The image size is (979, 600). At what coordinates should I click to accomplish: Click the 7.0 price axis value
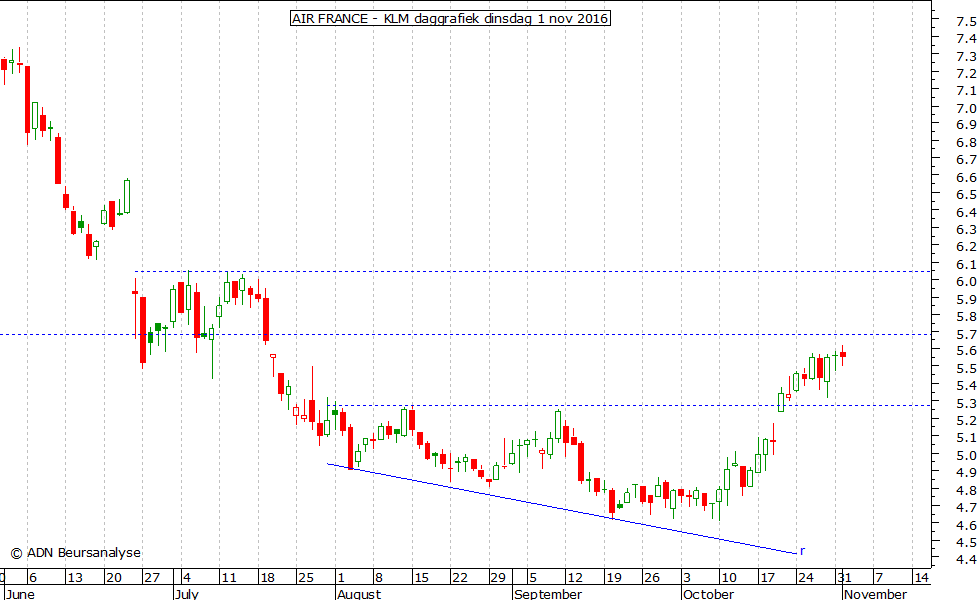[966, 109]
